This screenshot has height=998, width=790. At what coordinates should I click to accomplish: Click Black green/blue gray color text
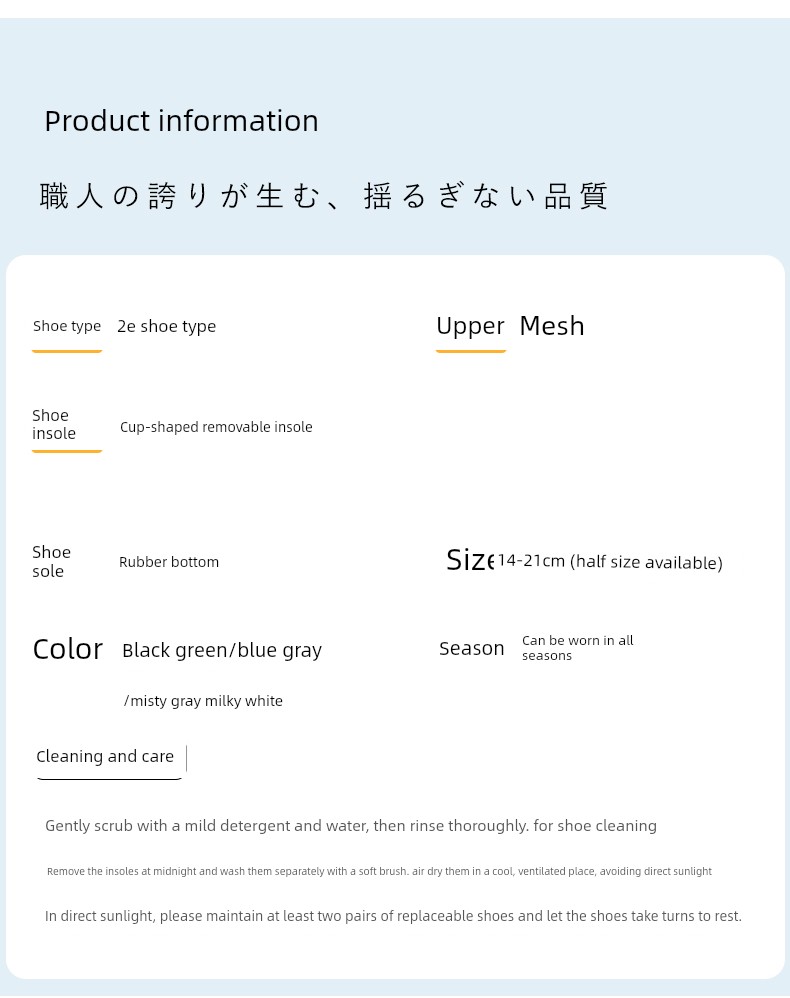[x=222, y=650]
